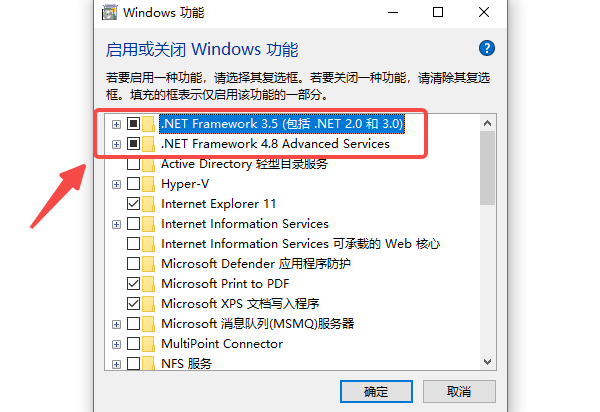Click the 取消 button
This screenshot has width=600, height=412.
coord(458,391)
